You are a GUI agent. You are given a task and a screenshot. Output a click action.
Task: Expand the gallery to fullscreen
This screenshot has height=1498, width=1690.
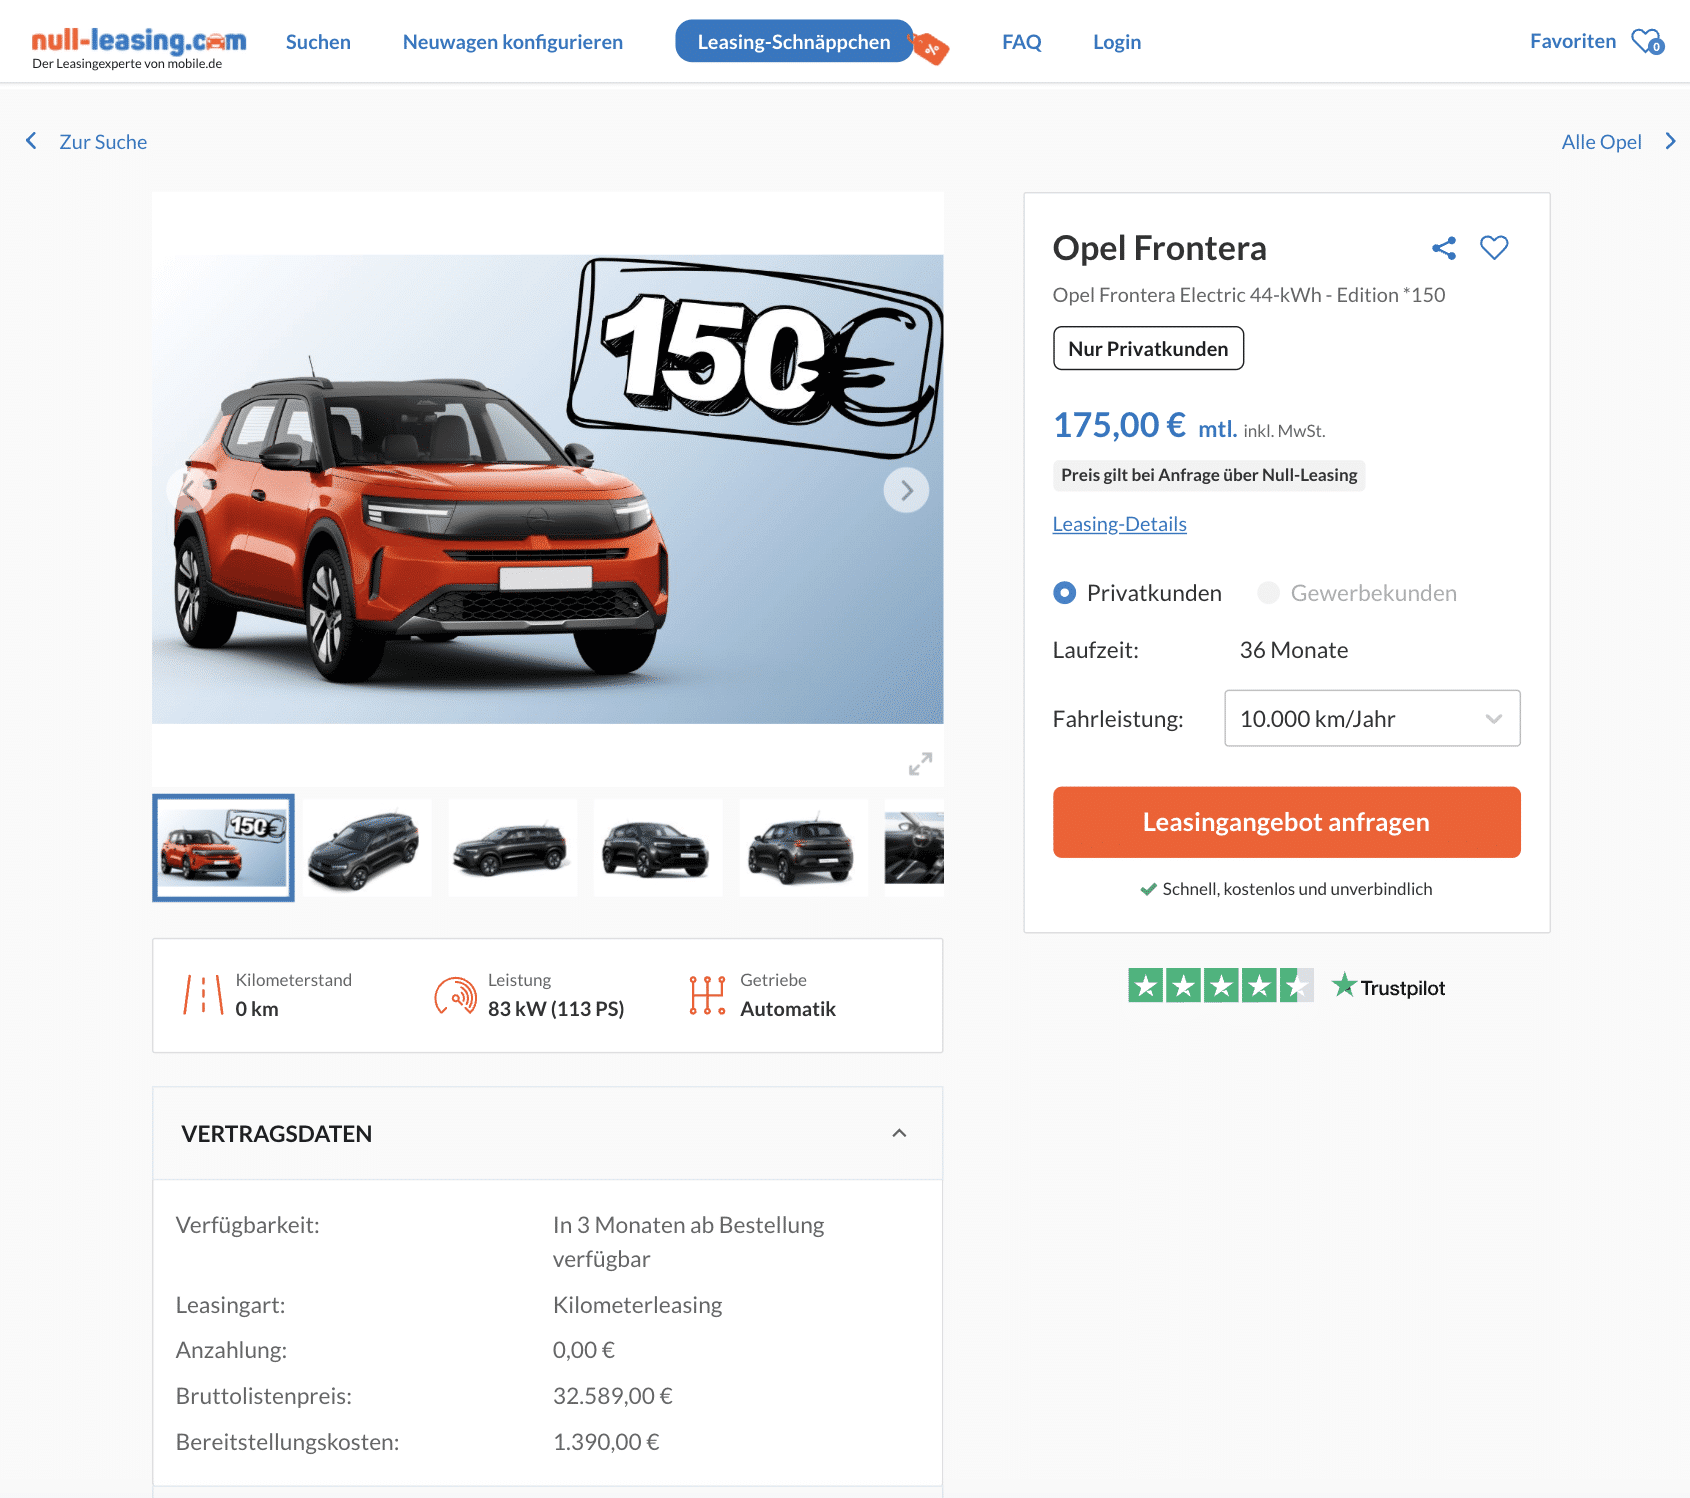coord(920,764)
